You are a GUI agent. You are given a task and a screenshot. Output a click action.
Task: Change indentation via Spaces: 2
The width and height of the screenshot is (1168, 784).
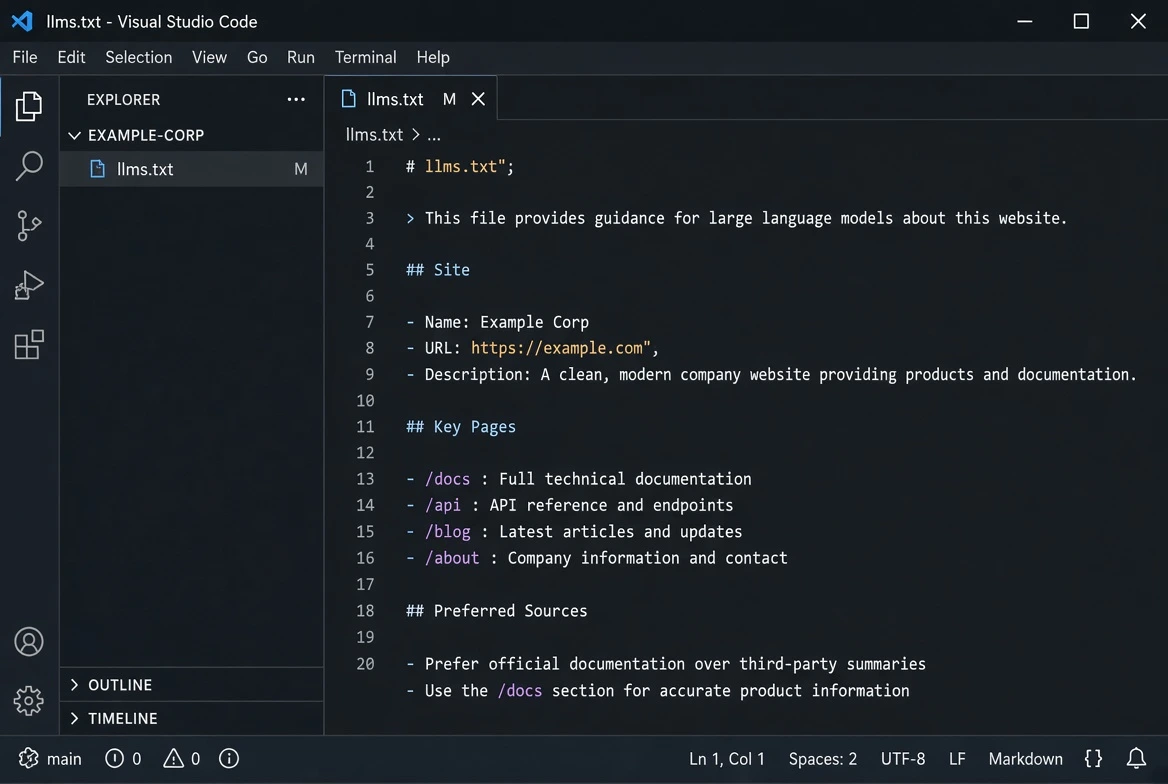pos(822,759)
